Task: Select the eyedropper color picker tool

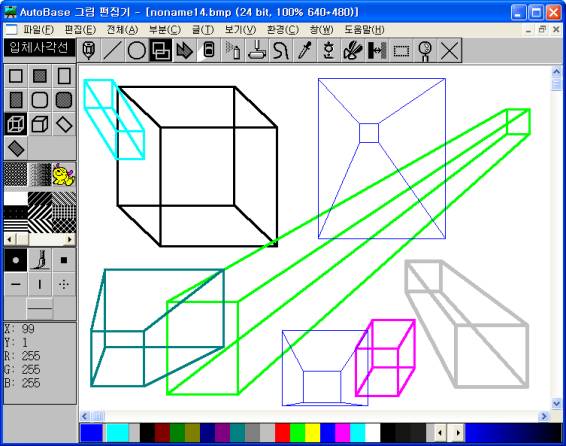Action: click(305, 51)
